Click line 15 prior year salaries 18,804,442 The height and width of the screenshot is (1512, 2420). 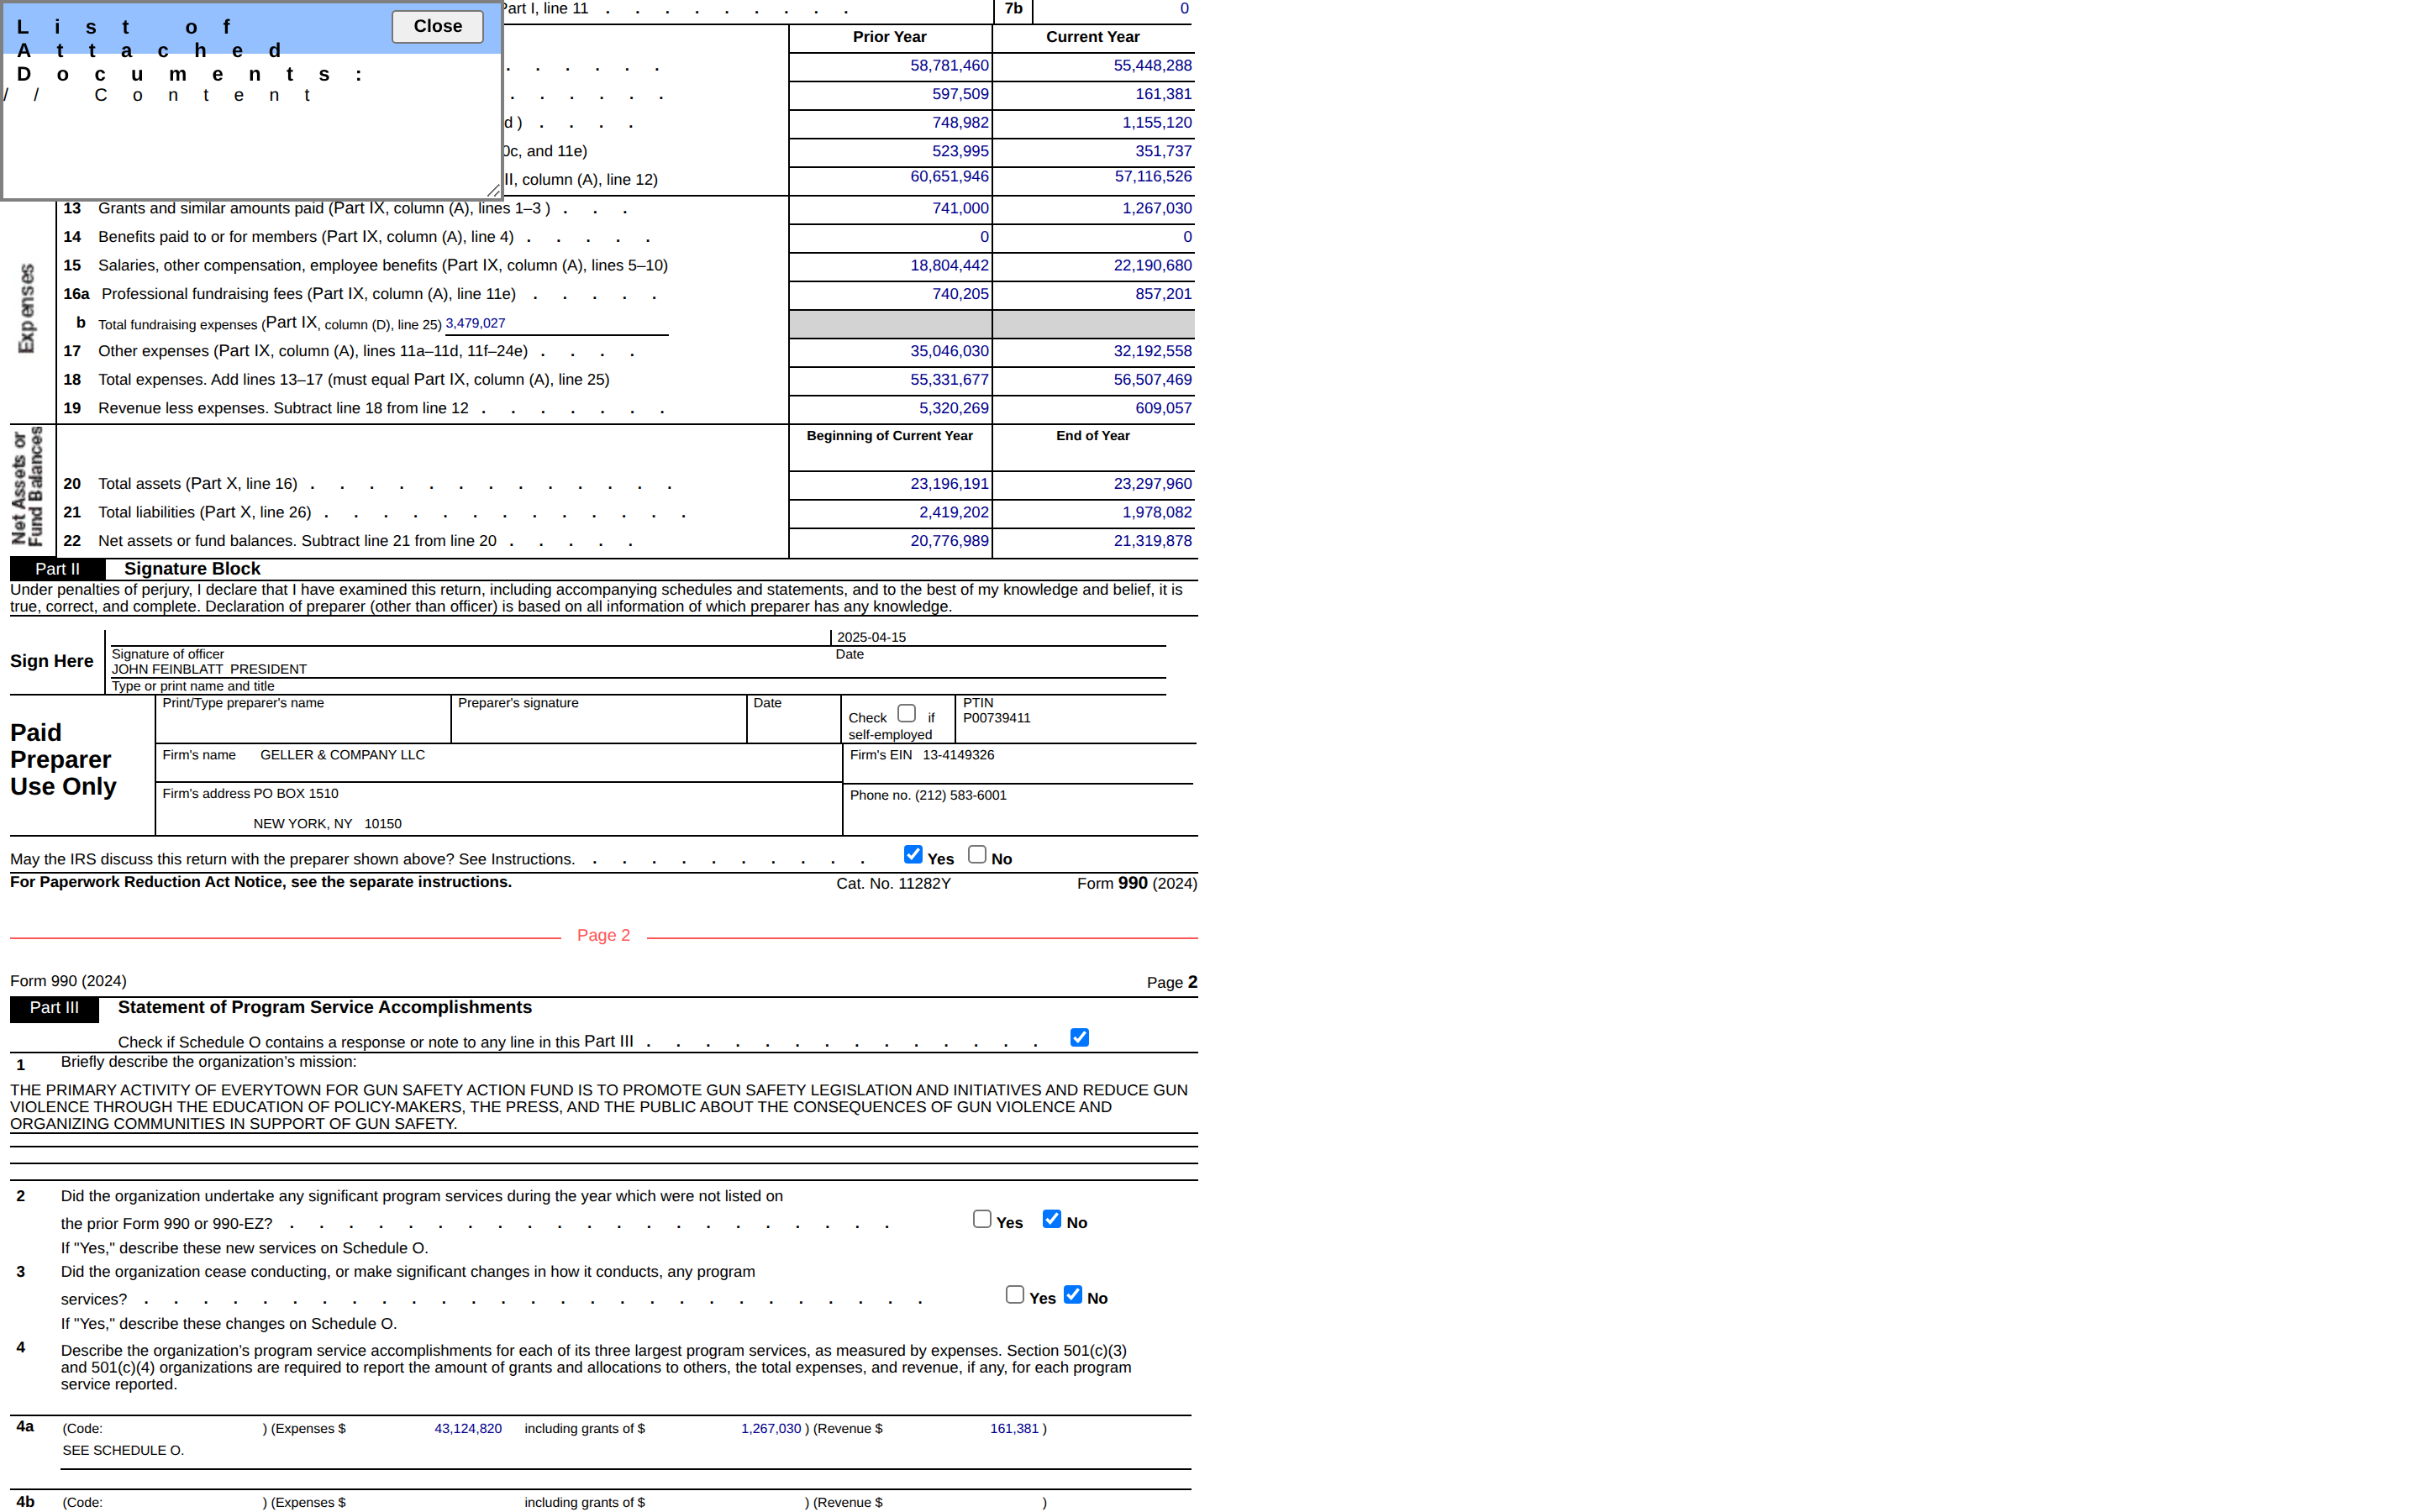click(949, 265)
